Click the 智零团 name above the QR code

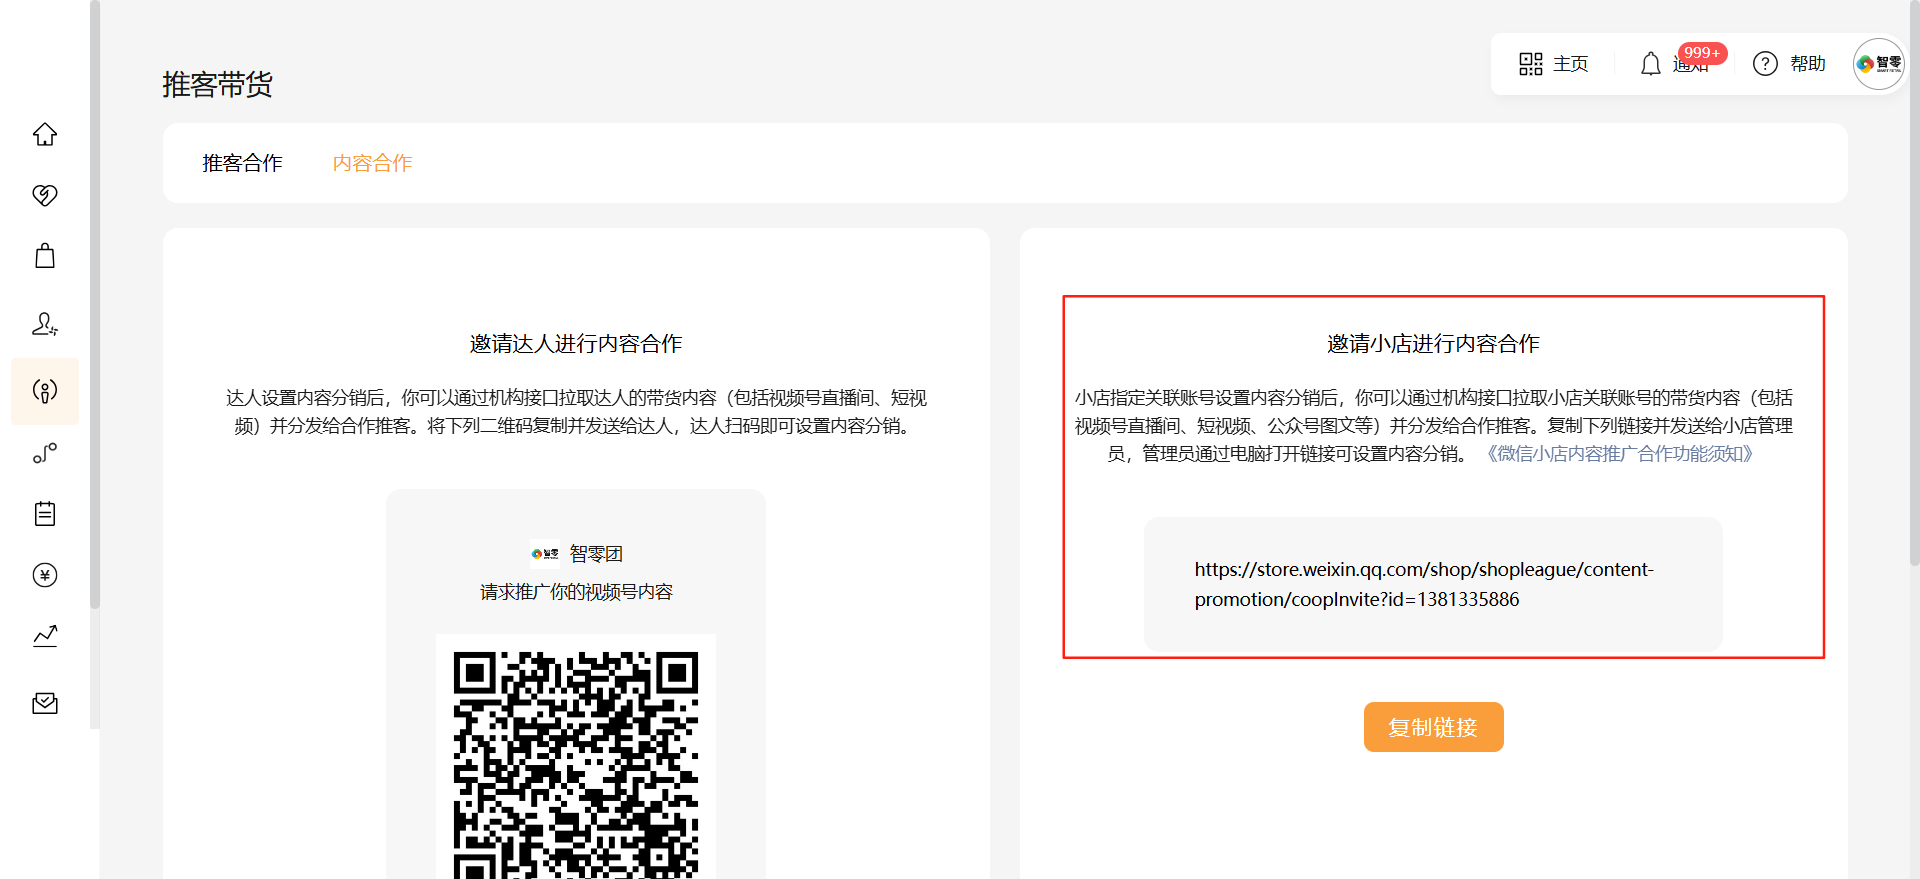pyautogui.click(x=596, y=554)
